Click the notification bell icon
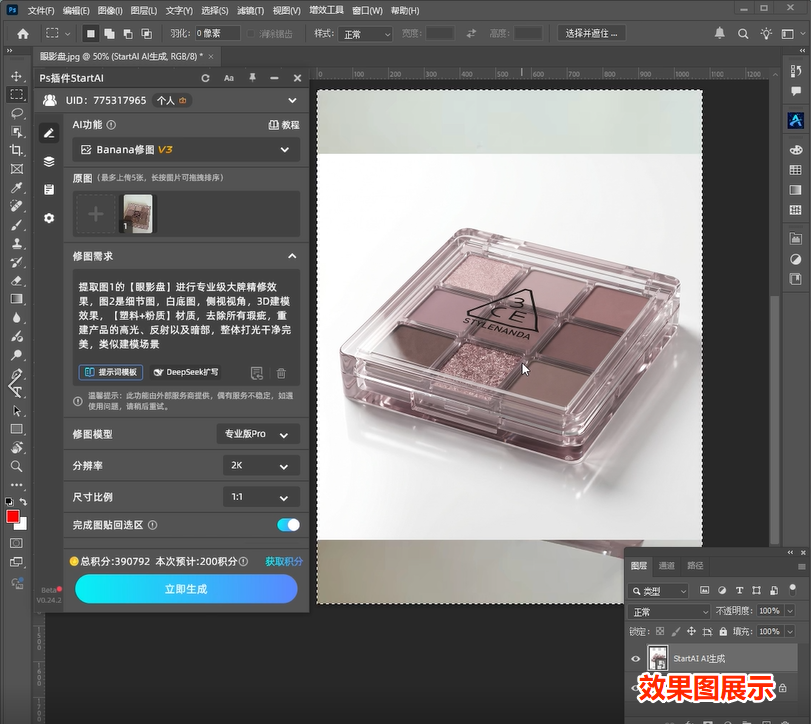811x724 pixels. tap(719, 33)
